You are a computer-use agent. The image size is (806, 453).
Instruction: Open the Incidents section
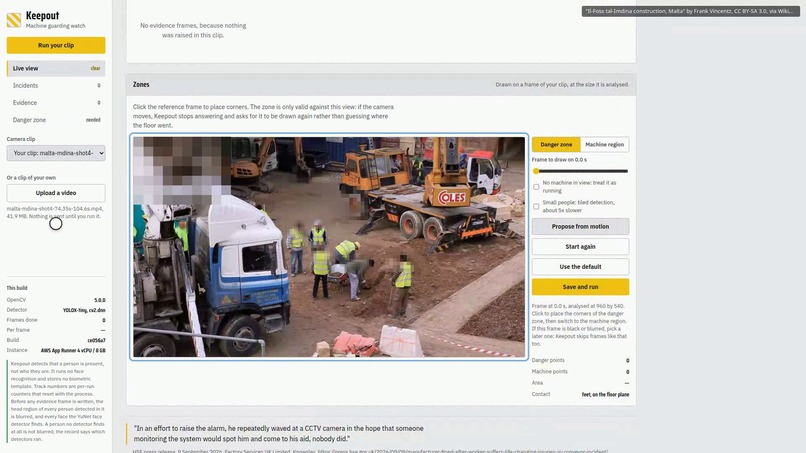[x=56, y=85]
